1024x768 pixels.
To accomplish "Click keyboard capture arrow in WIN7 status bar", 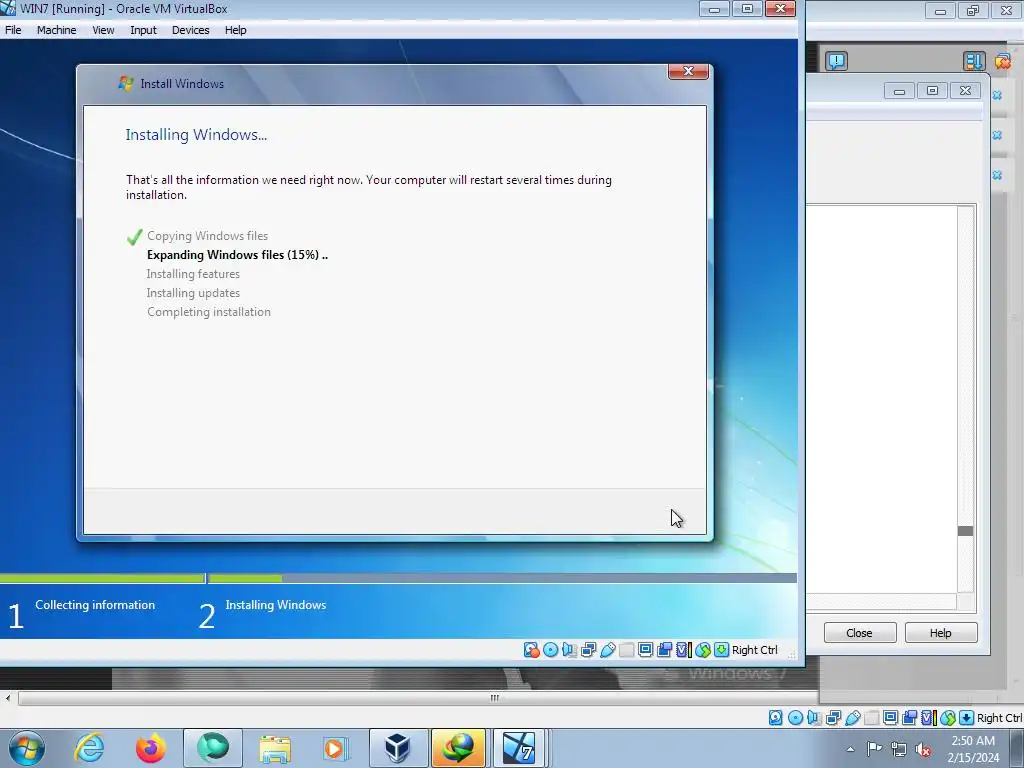I will (x=722, y=650).
